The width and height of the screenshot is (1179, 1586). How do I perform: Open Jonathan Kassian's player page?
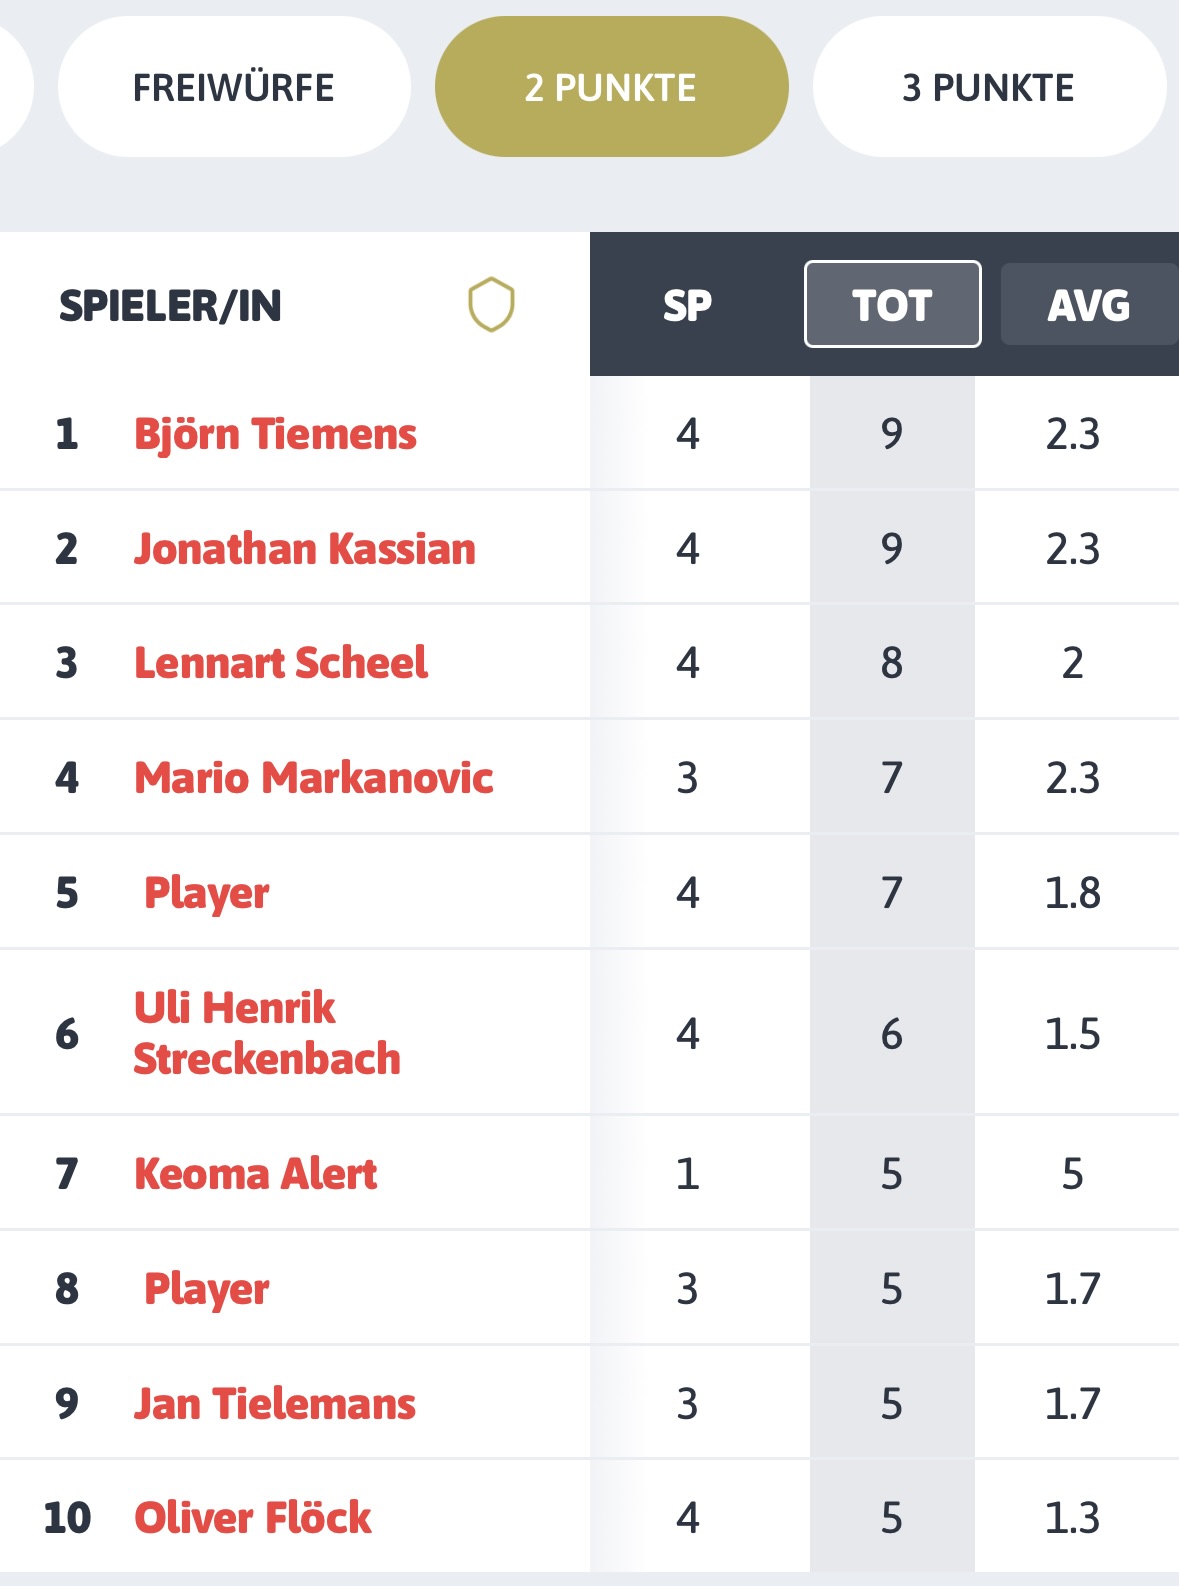pyautogui.click(x=305, y=549)
